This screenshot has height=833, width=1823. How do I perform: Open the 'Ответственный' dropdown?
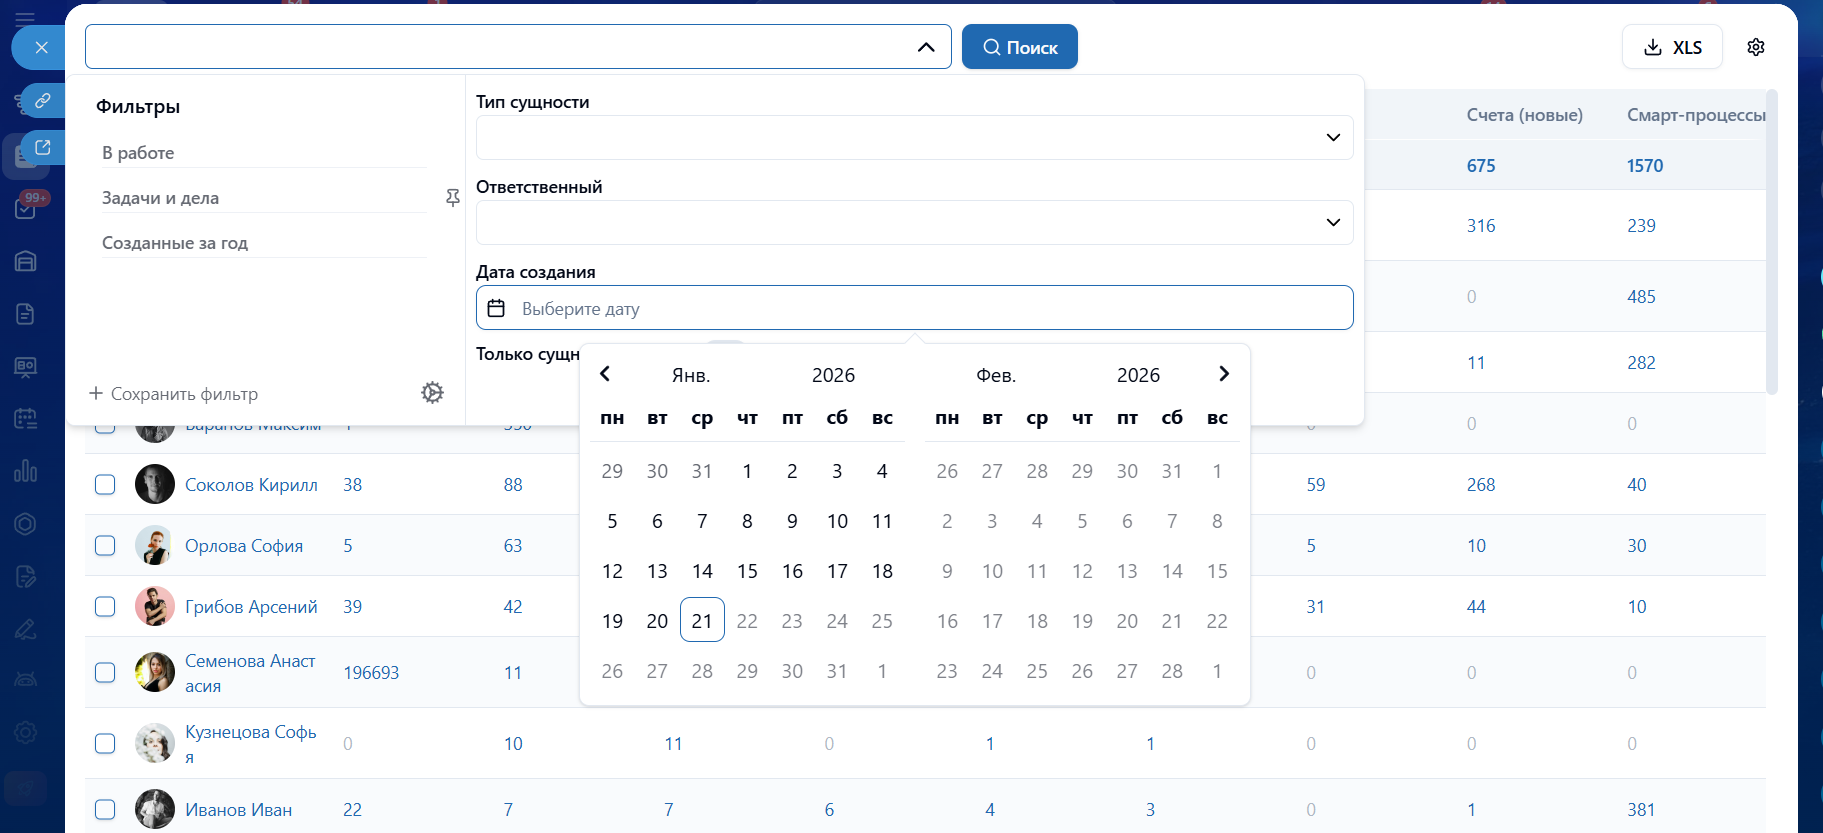pos(914,222)
